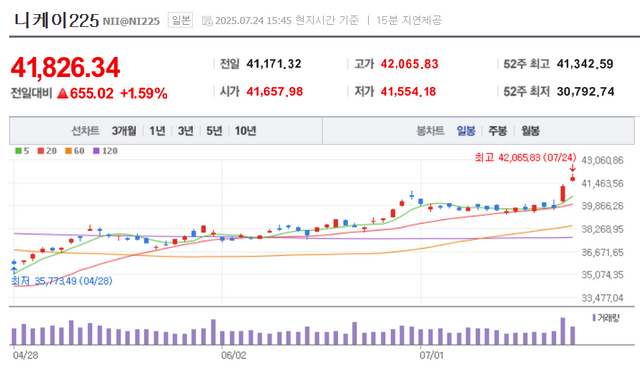Click the current price 41,826.34
This screenshot has width=640, height=370.
click(x=66, y=68)
